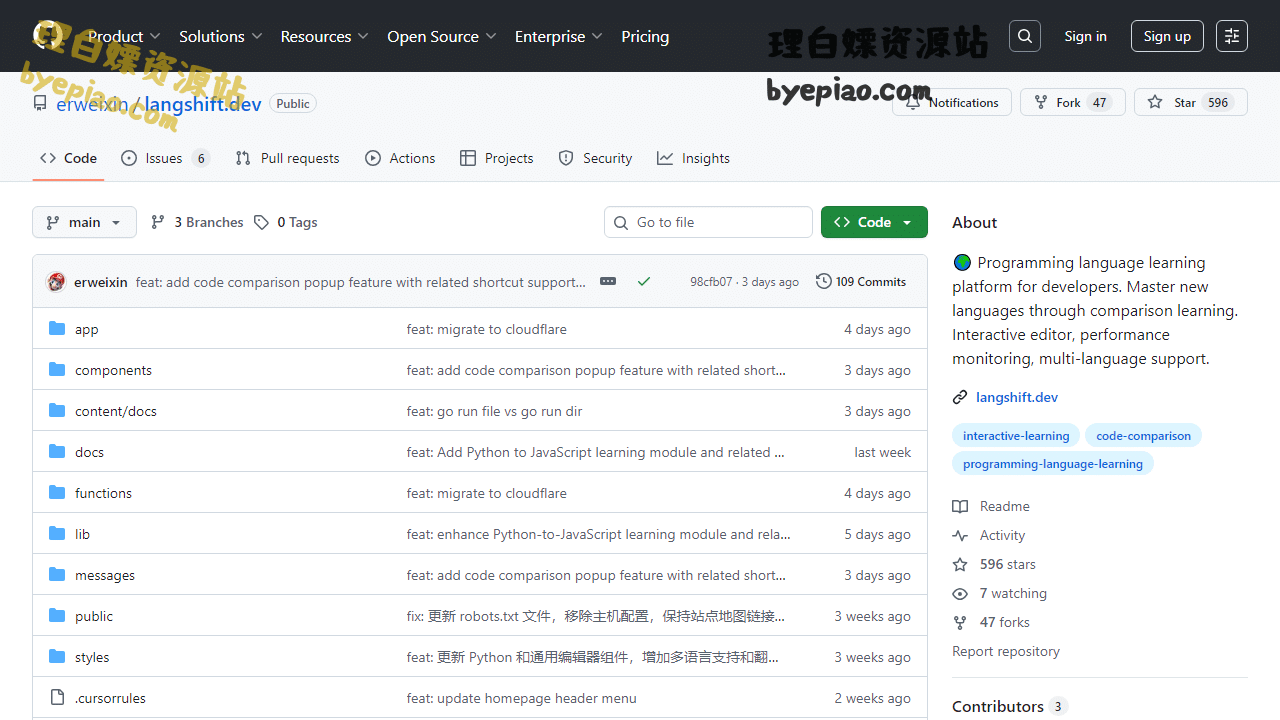Switch to the Actions tab
The width and height of the screenshot is (1280, 720).
(x=400, y=158)
